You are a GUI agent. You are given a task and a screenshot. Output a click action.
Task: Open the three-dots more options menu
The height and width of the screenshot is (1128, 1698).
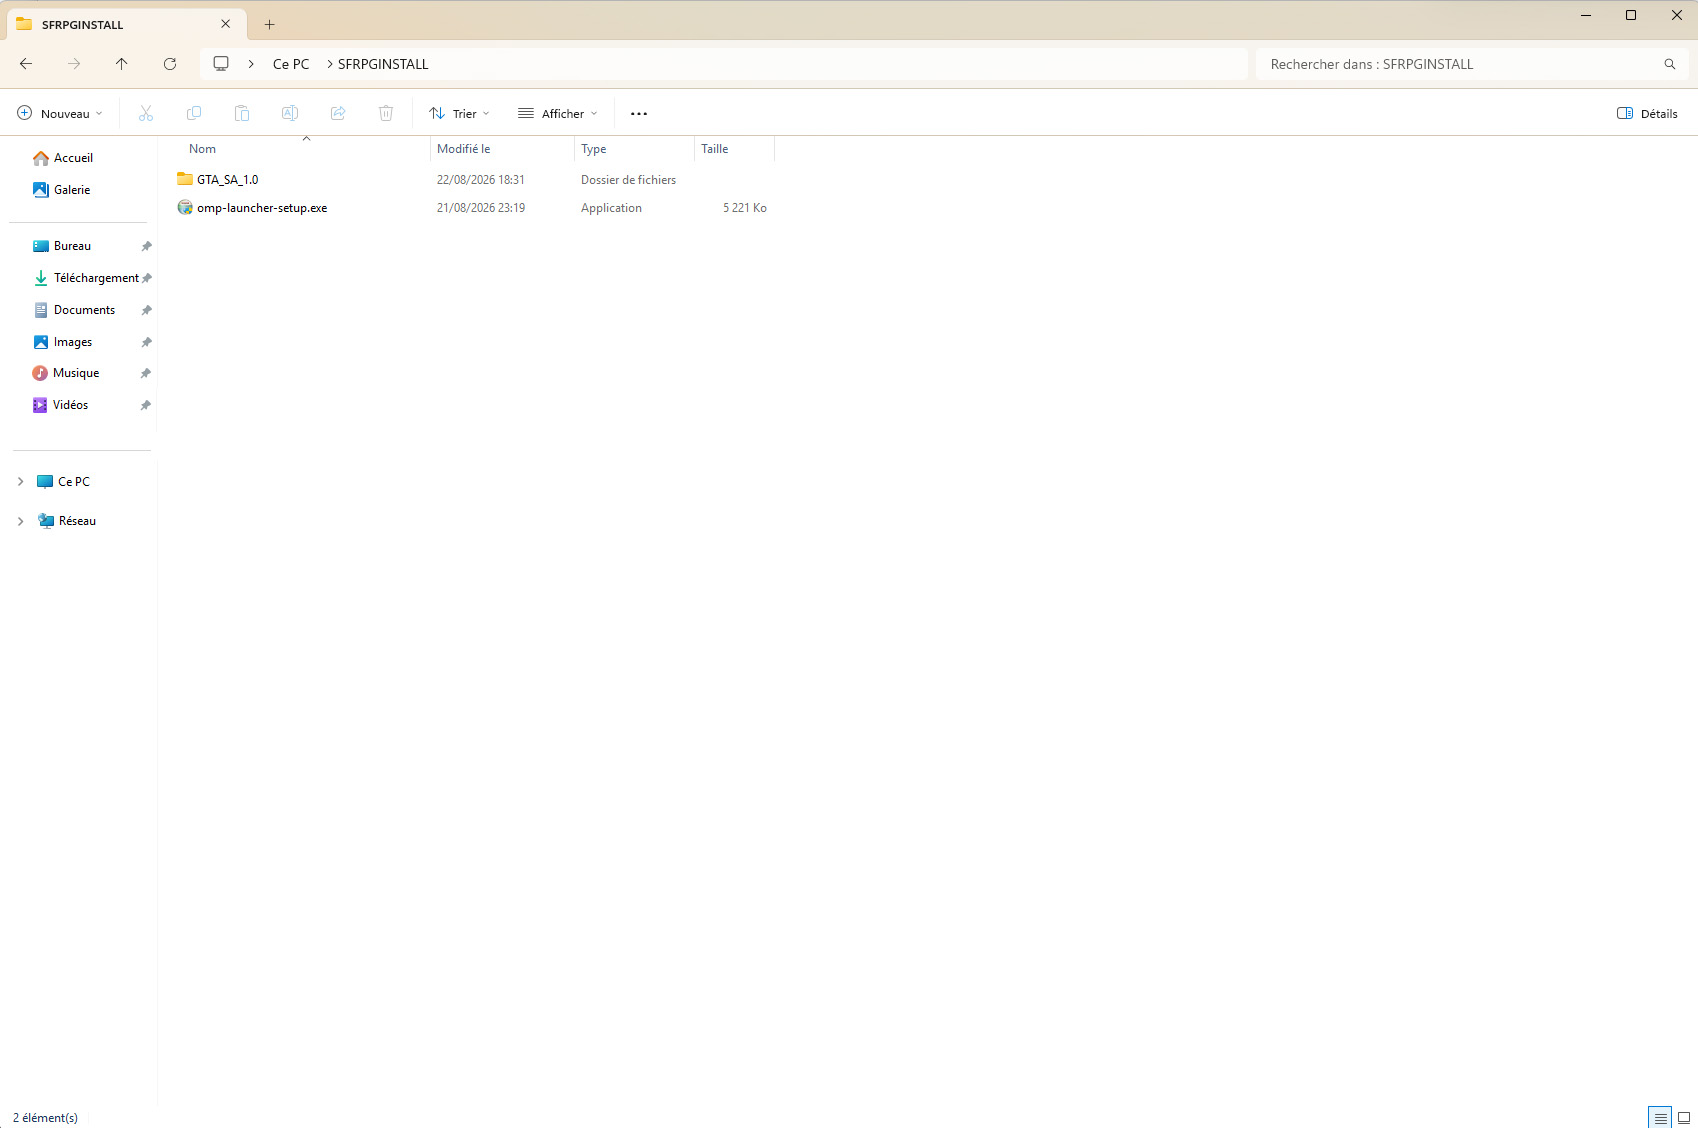click(x=639, y=114)
